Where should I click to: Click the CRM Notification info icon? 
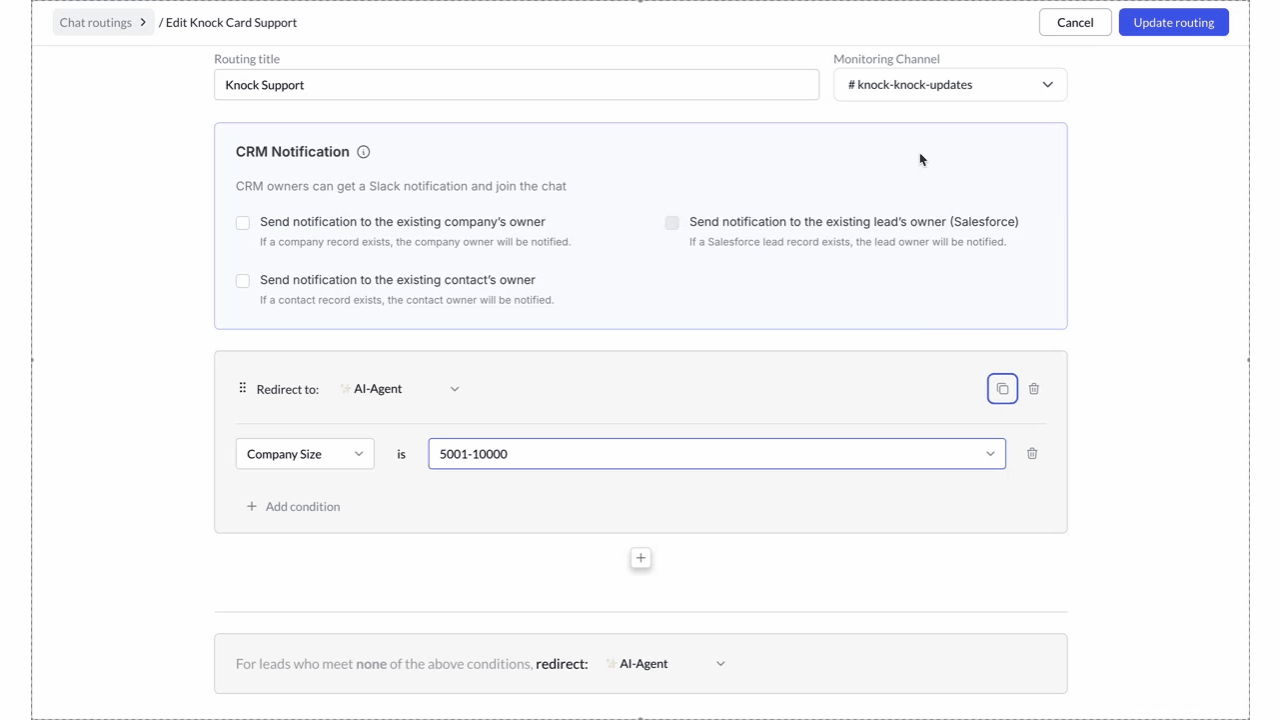click(363, 152)
